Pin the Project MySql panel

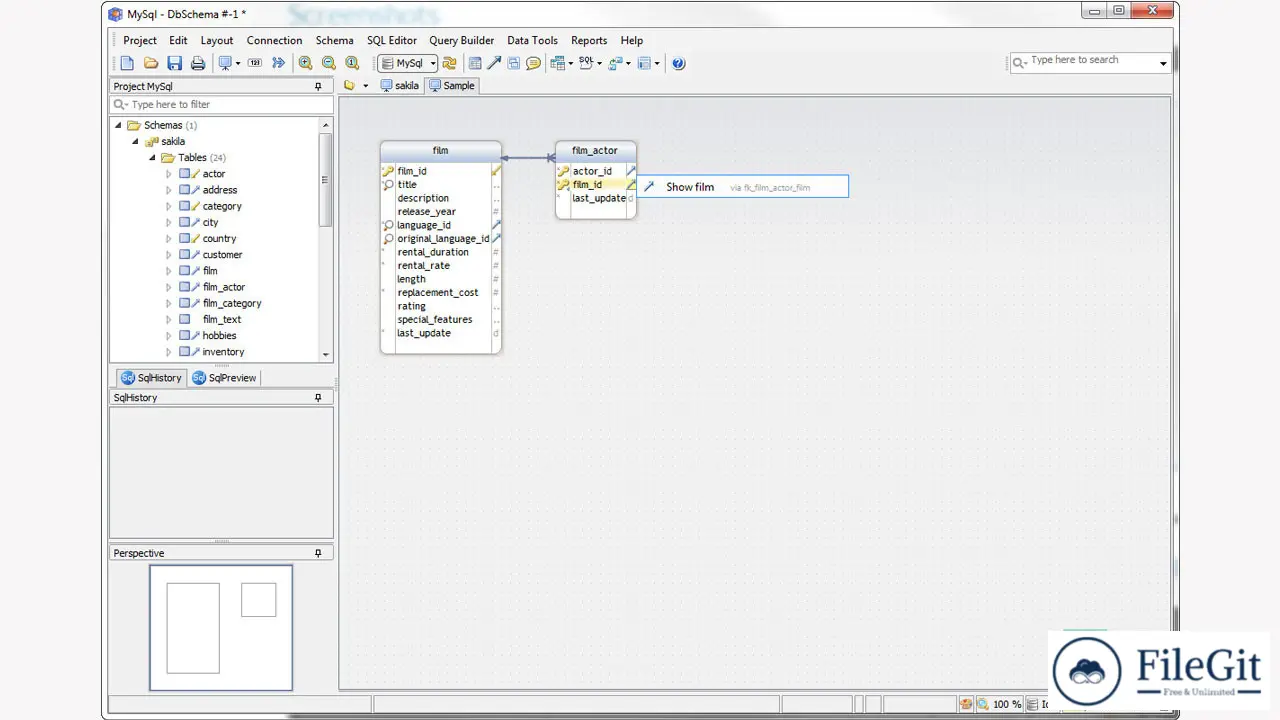tap(319, 87)
